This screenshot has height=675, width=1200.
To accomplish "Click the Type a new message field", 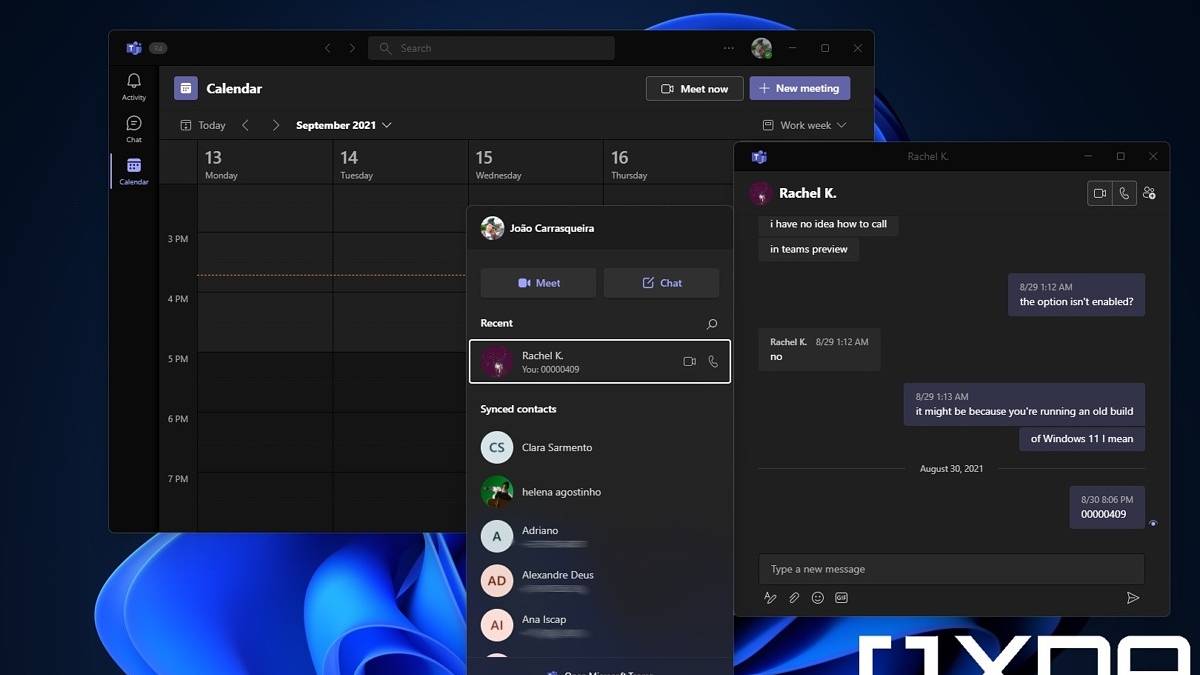I will (x=951, y=569).
